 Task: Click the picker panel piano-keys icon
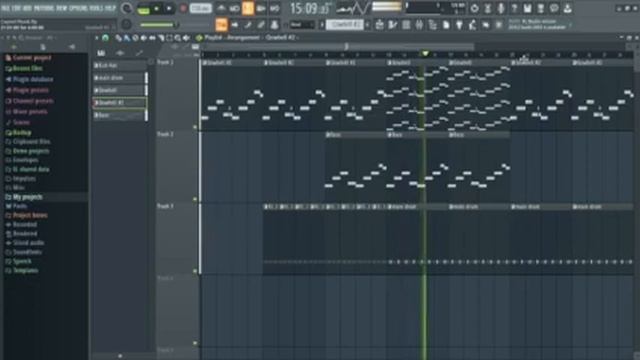[101, 53]
